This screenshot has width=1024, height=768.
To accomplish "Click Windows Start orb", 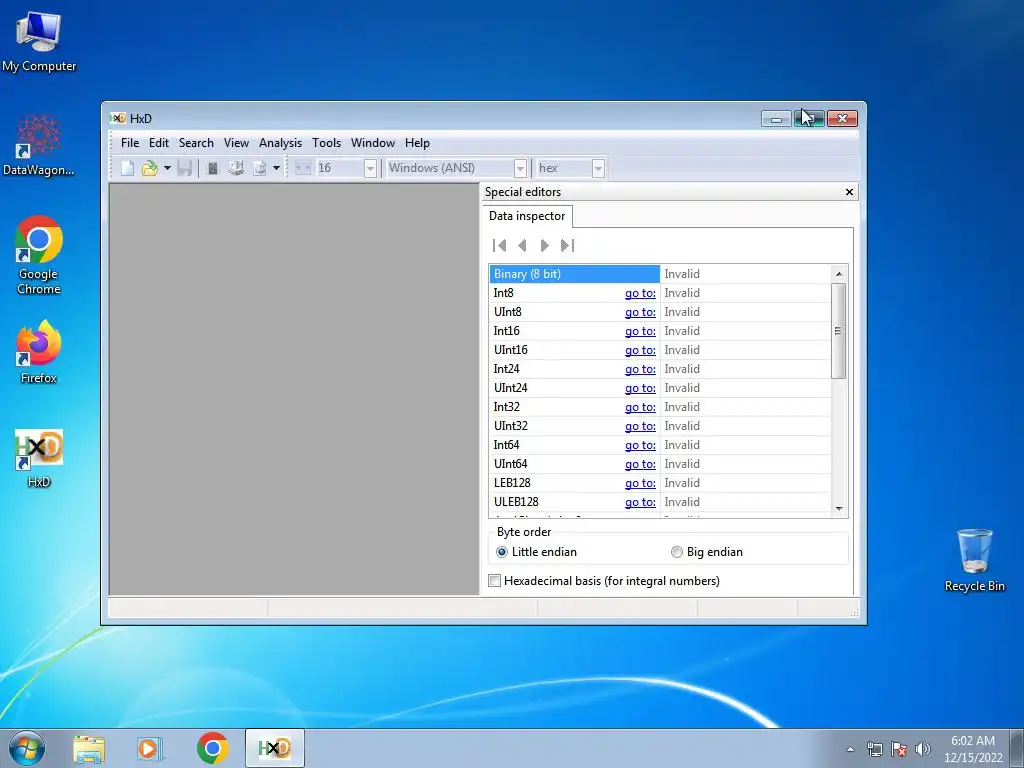I will click(27, 748).
